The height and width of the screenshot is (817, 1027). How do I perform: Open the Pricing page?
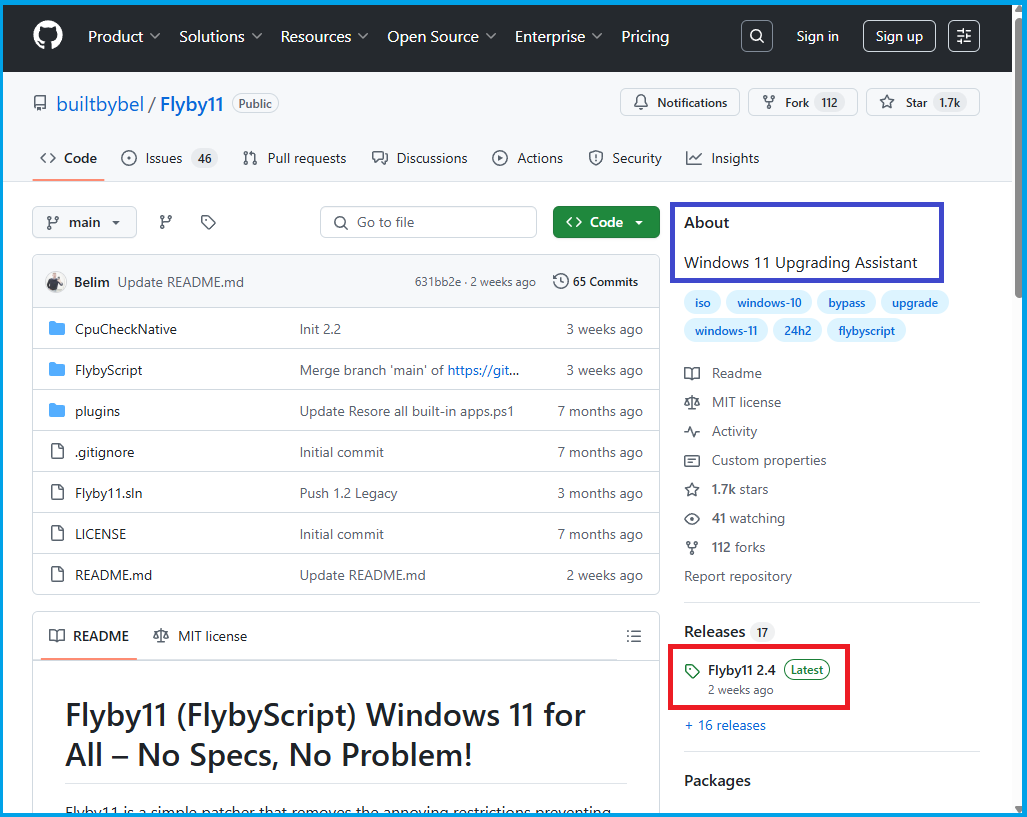click(645, 37)
